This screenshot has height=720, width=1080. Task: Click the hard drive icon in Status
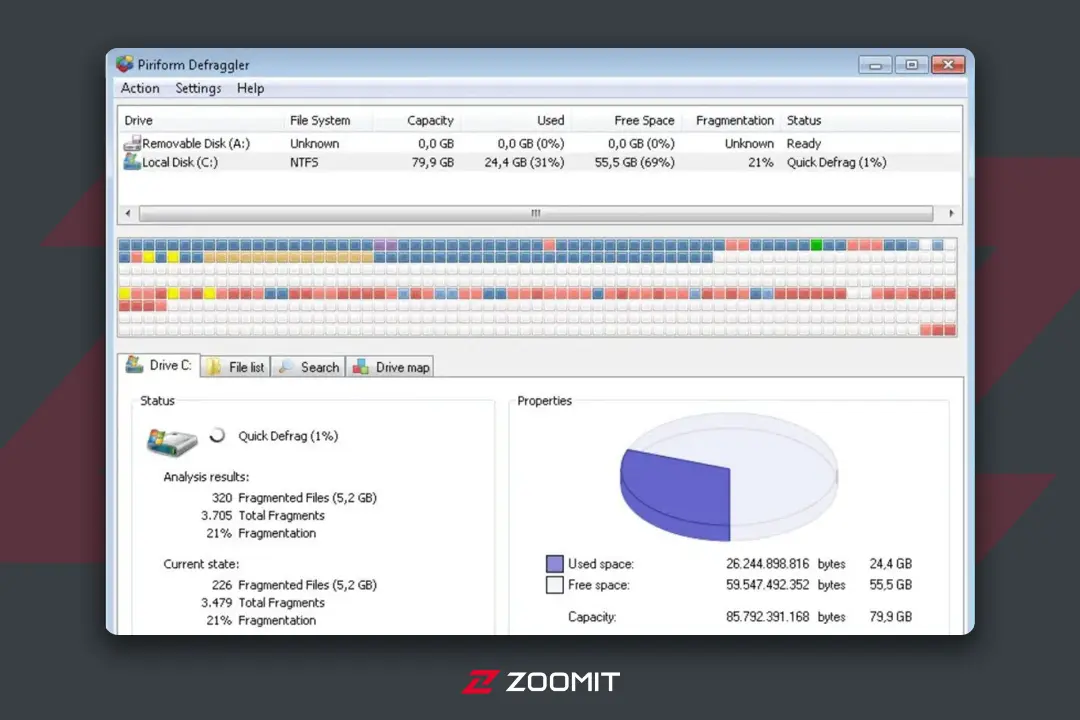(x=172, y=441)
